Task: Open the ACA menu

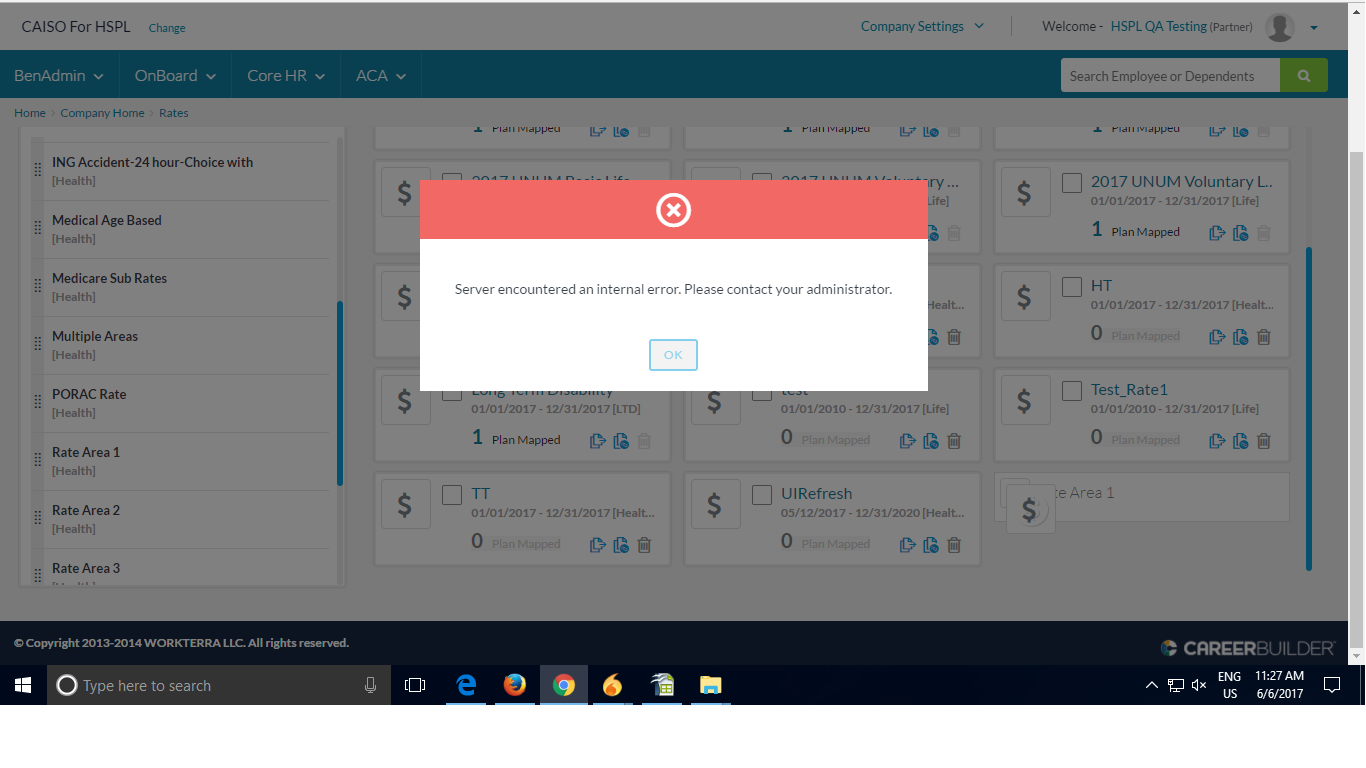Action: click(x=381, y=76)
